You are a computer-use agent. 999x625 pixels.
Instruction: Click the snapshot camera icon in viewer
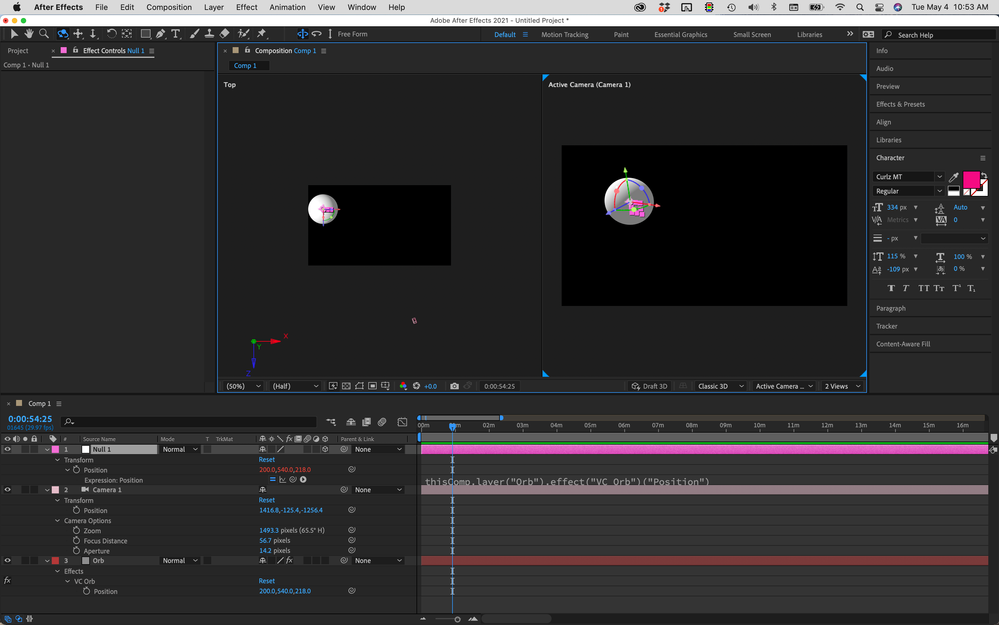(454, 386)
